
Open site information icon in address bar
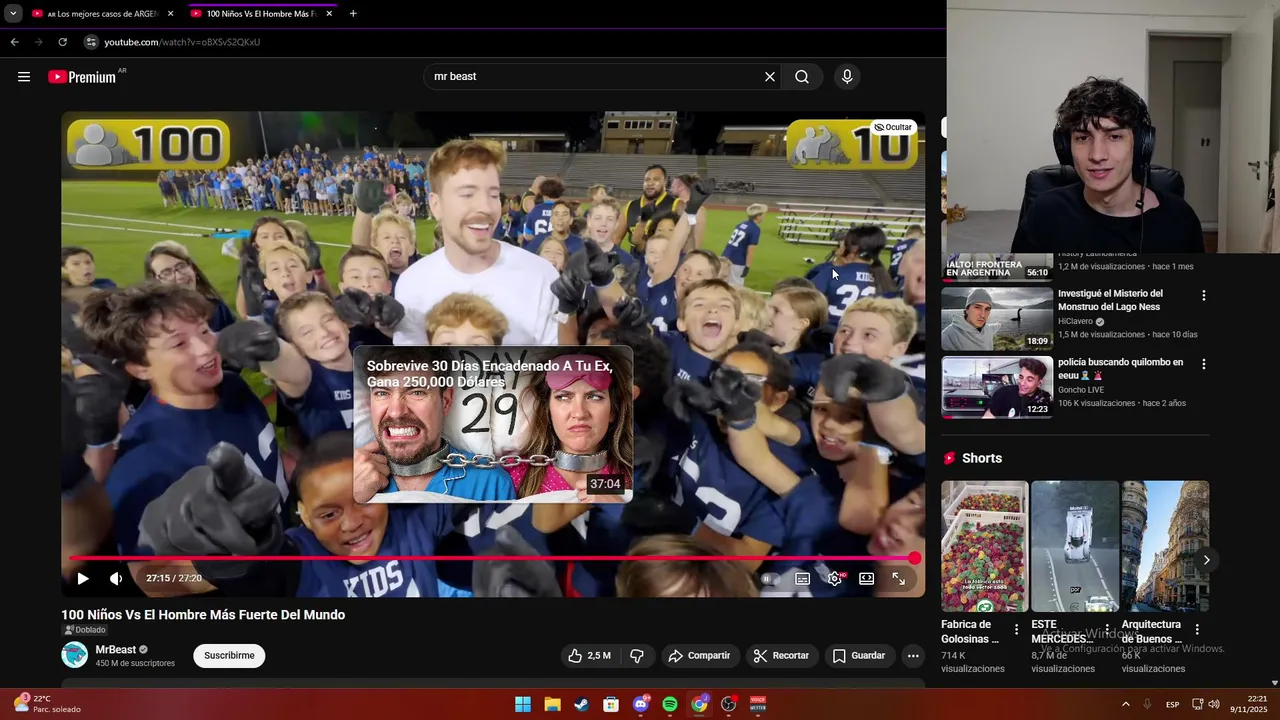click(x=91, y=42)
